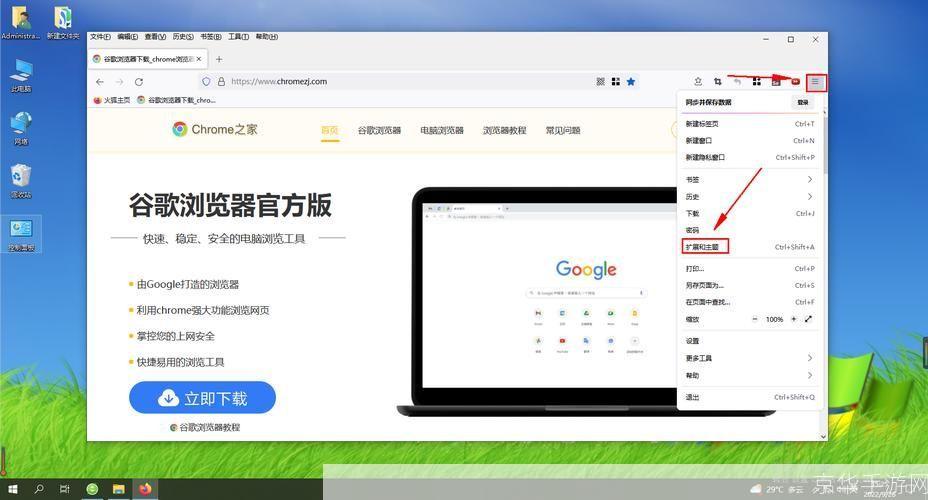Screen dimensions: 928x500
Task: Choose 新建窗口 from the menu
Action: pos(749,140)
